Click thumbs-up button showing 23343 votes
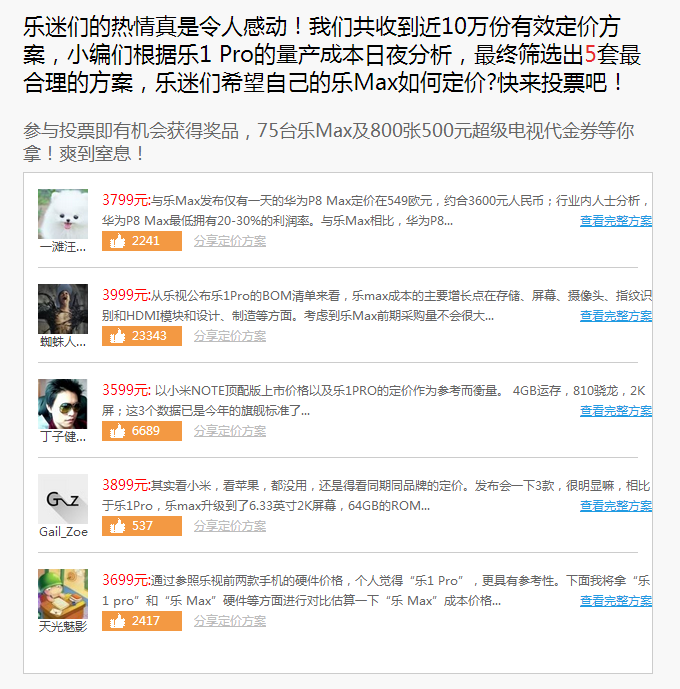 [141, 336]
